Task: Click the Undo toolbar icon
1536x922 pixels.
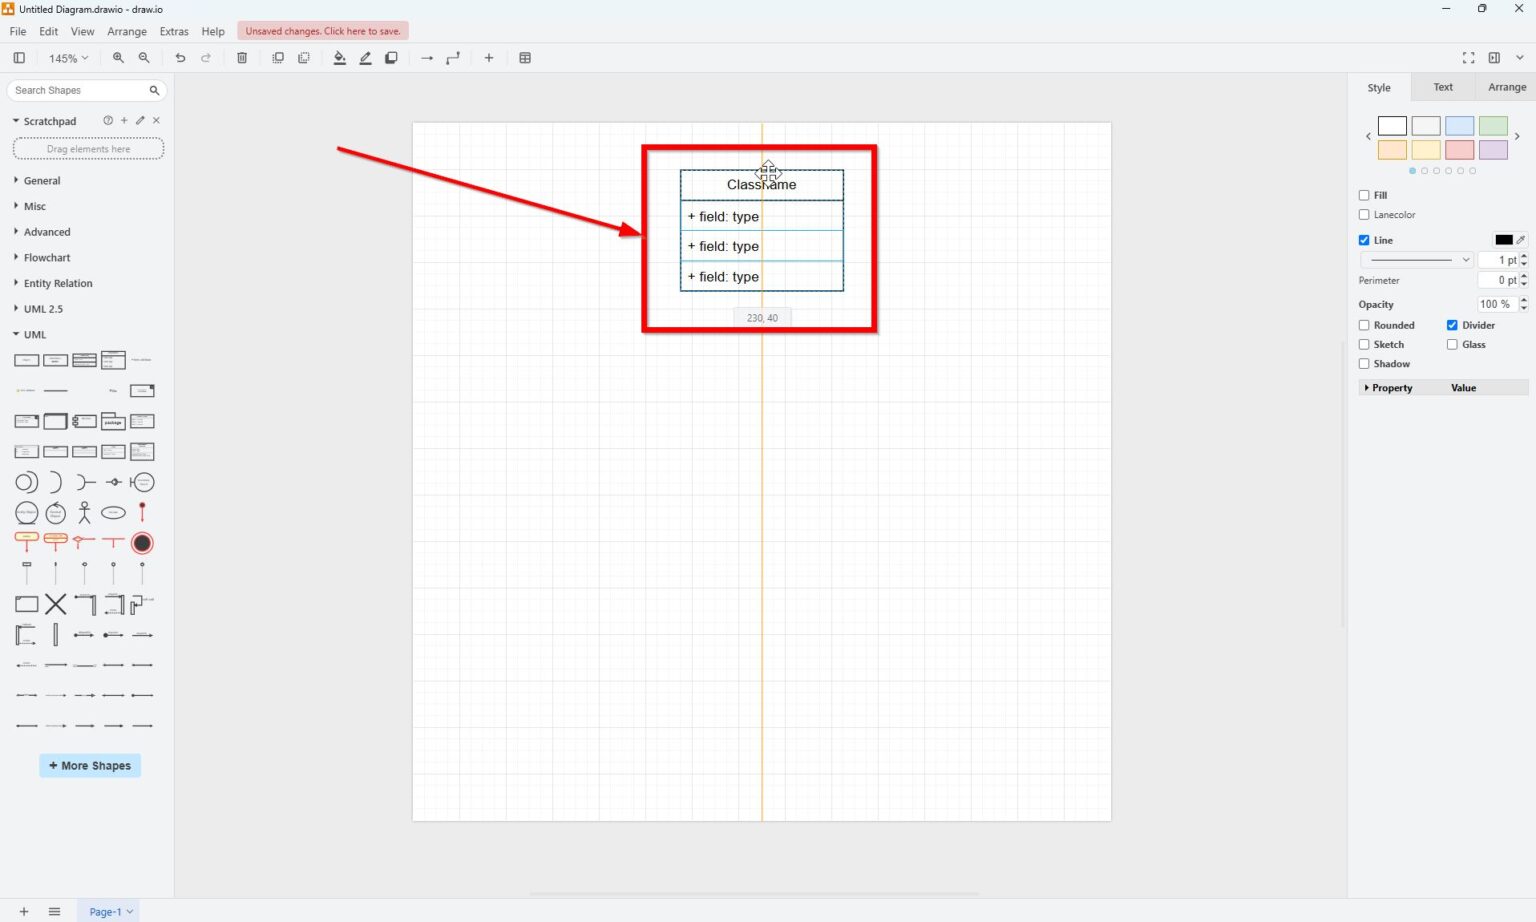Action: (x=180, y=58)
